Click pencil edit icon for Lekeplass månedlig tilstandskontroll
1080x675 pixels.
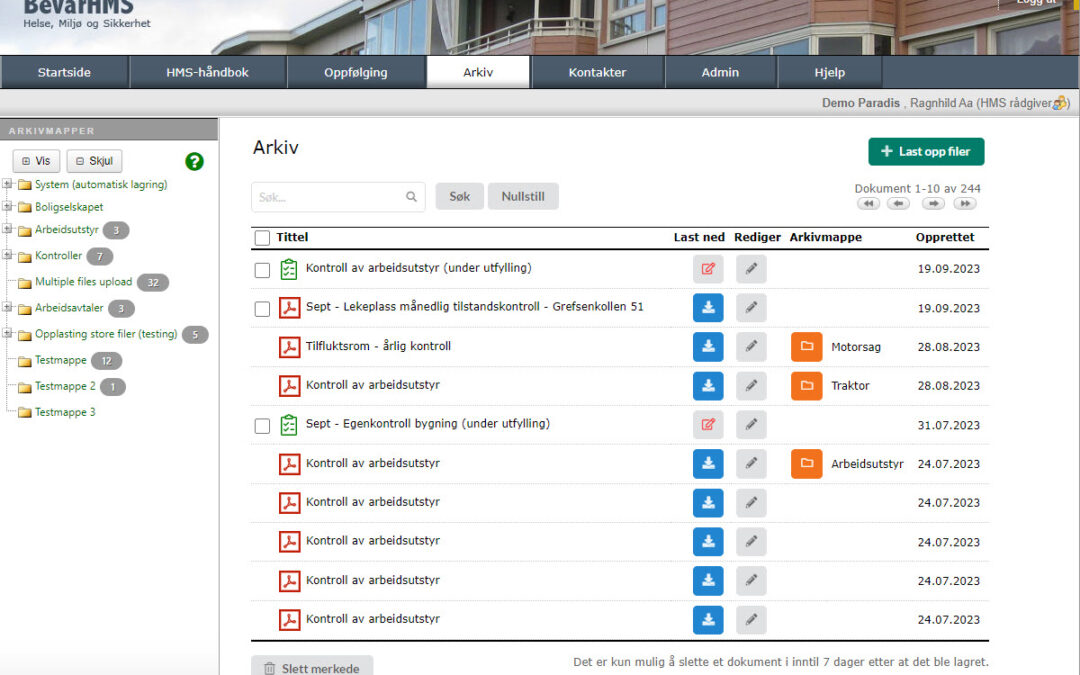tap(751, 308)
